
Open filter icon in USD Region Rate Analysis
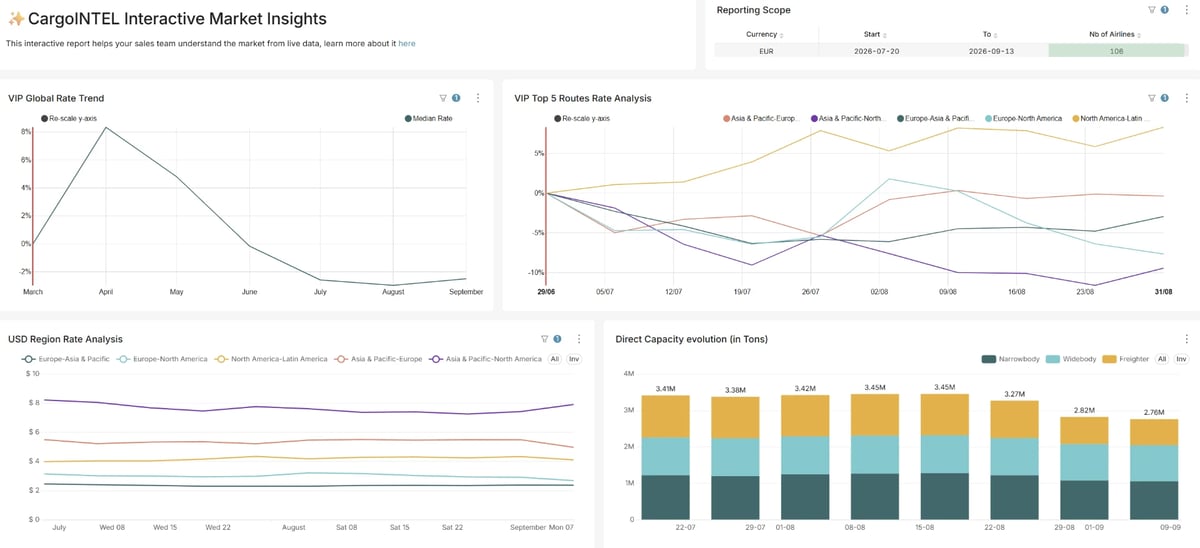tap(544, 339)
